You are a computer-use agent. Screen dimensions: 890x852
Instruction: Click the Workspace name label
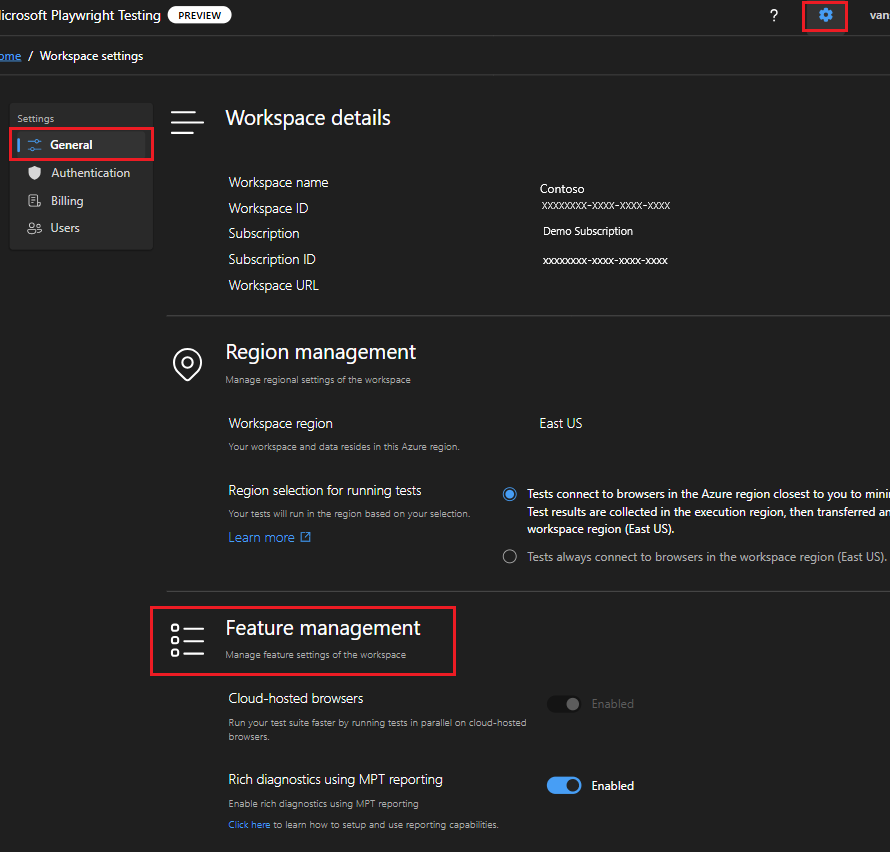tap(278, 182)
